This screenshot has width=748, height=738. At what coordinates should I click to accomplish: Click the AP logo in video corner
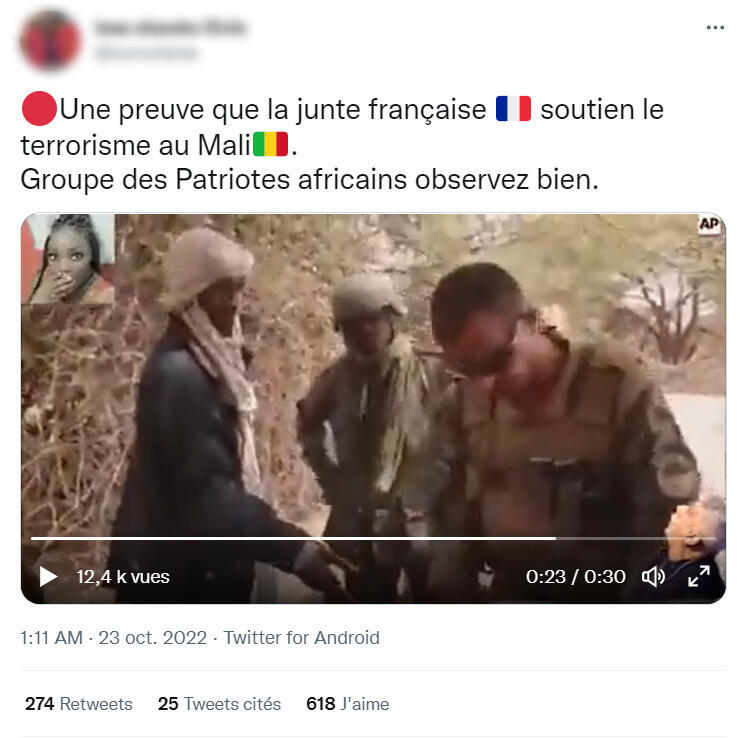[709, 224]
